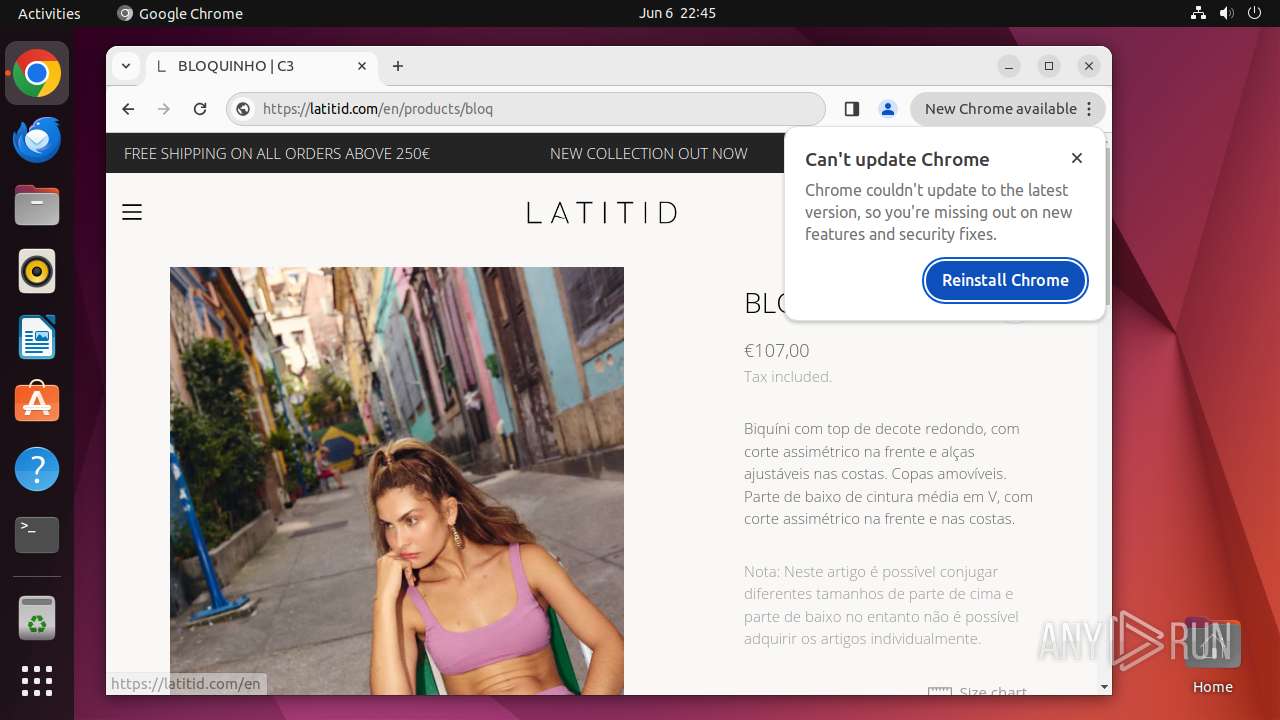Open the network status indicator
This screenshot has height=720, width=1280.
[x=1199, y=13]
